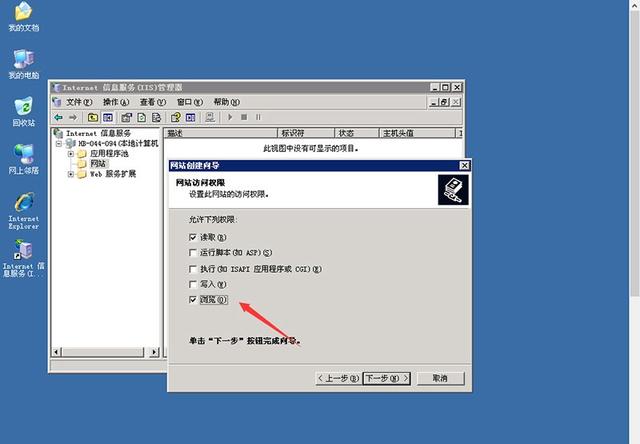Close the Web Site Creation Wizard dialog

tap(464, 165)
